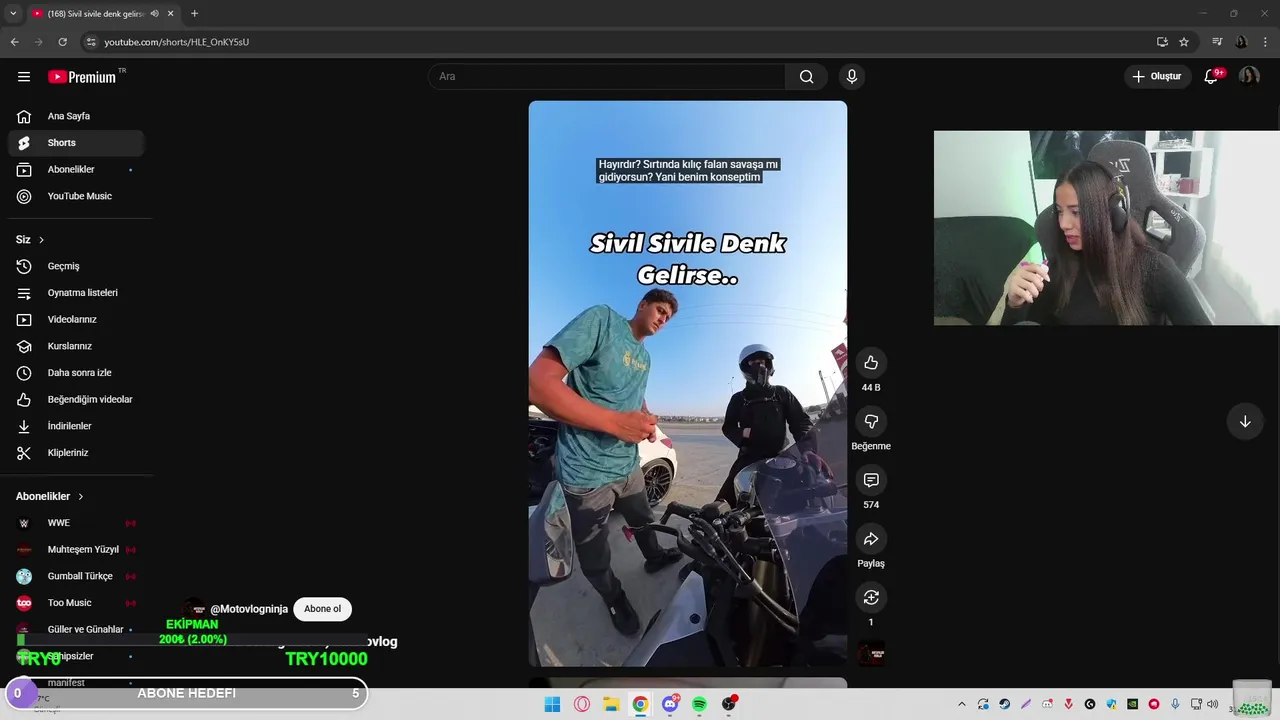
Task: Click the install app icon in address bar
Action: click(1162, 42)
